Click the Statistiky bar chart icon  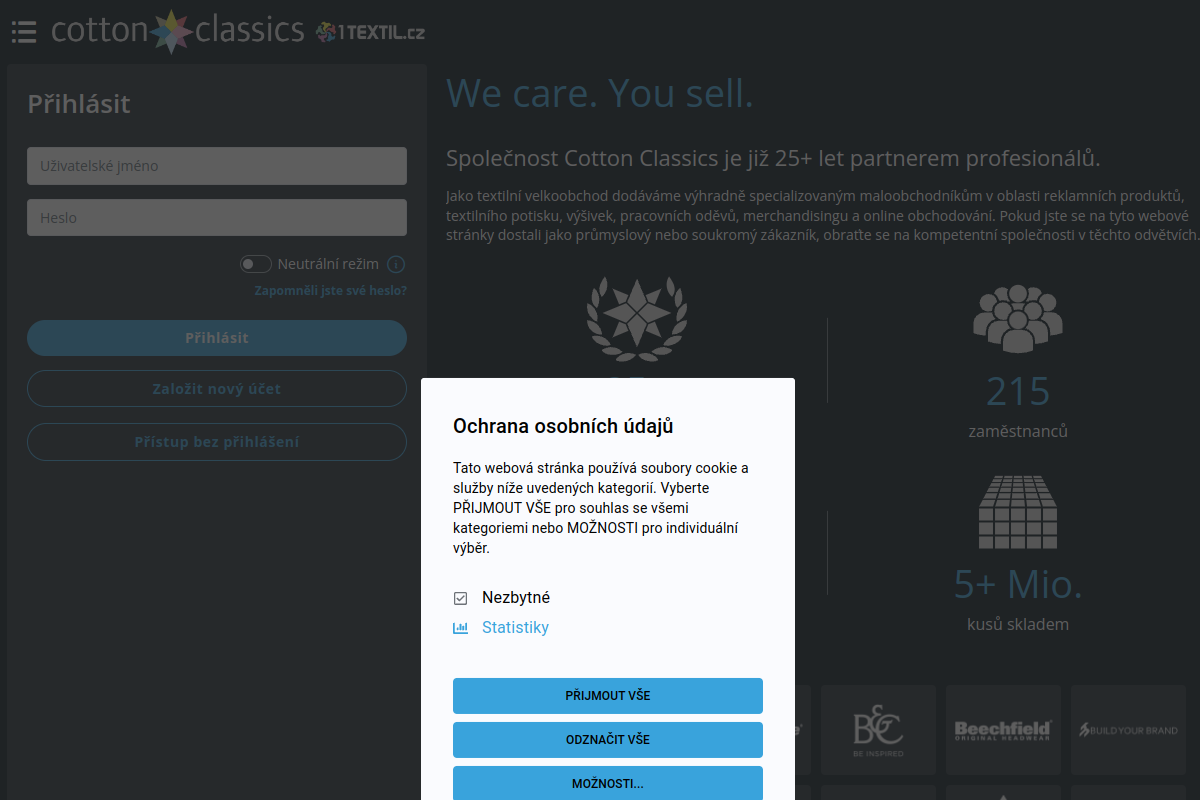coord(461,628)
